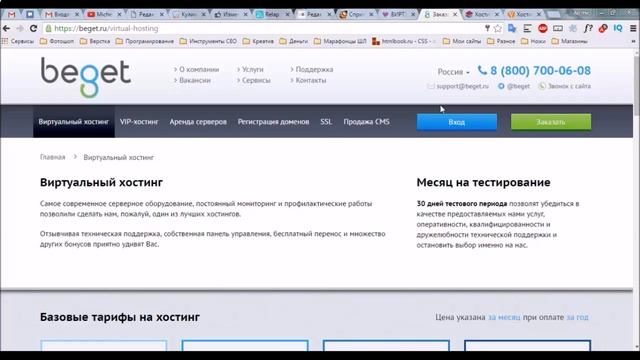This screenshot has height=360, width=640.
Task: Open the Инструменты СЕО bookmarks folder
Action: pyautogui.click(x=208, y=41)
